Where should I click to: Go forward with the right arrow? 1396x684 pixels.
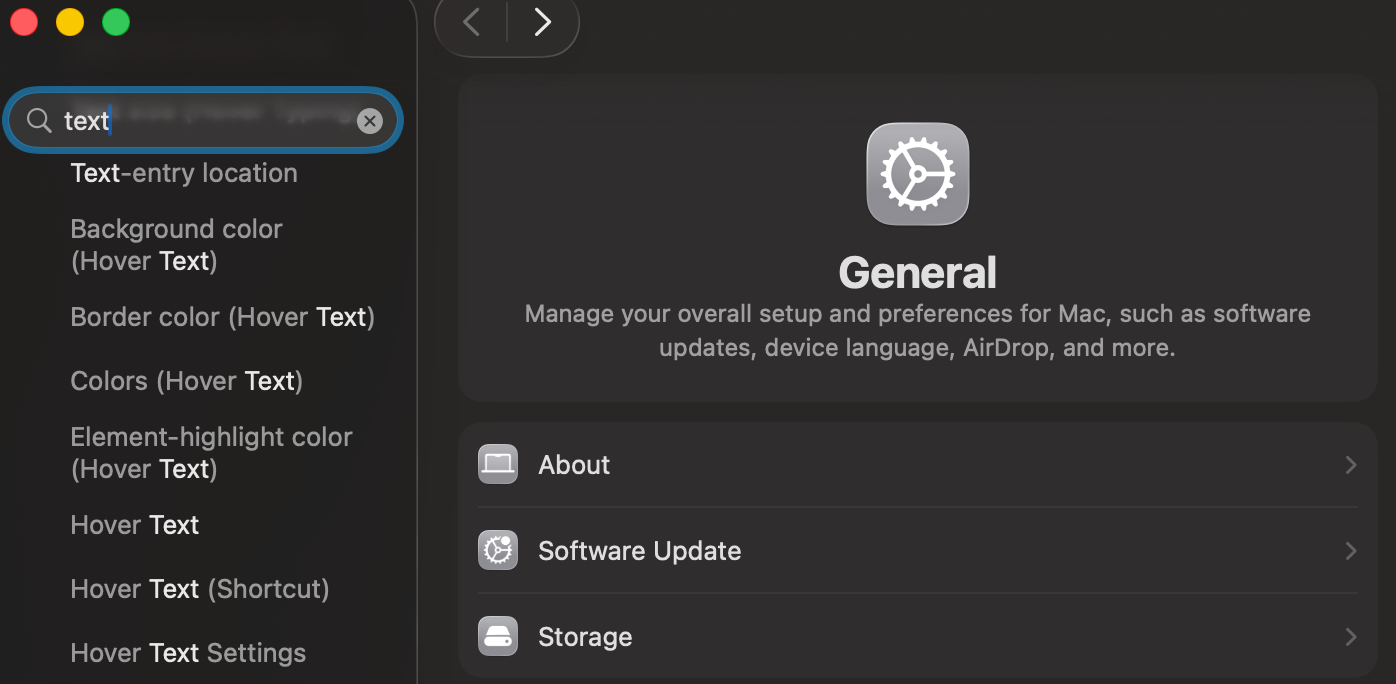(x=542, y=22)
